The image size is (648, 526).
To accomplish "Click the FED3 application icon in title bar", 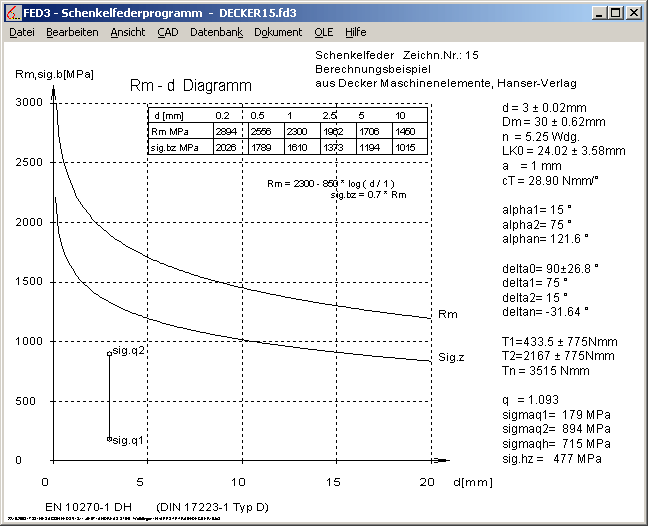I will pyautogui.click(x=12, y=13).
